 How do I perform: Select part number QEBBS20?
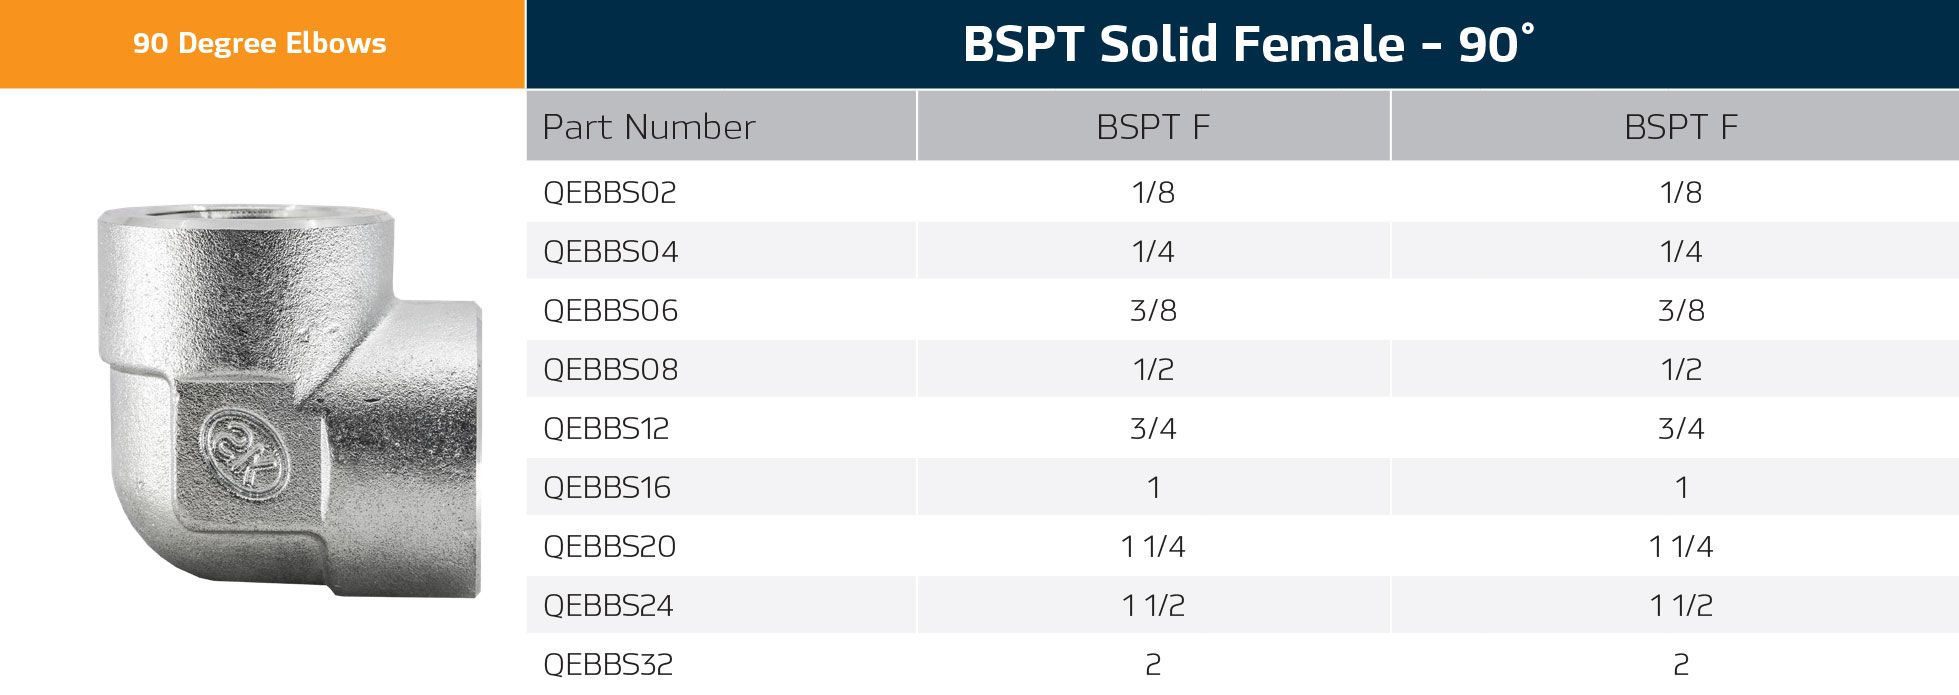tap(610, 546)
